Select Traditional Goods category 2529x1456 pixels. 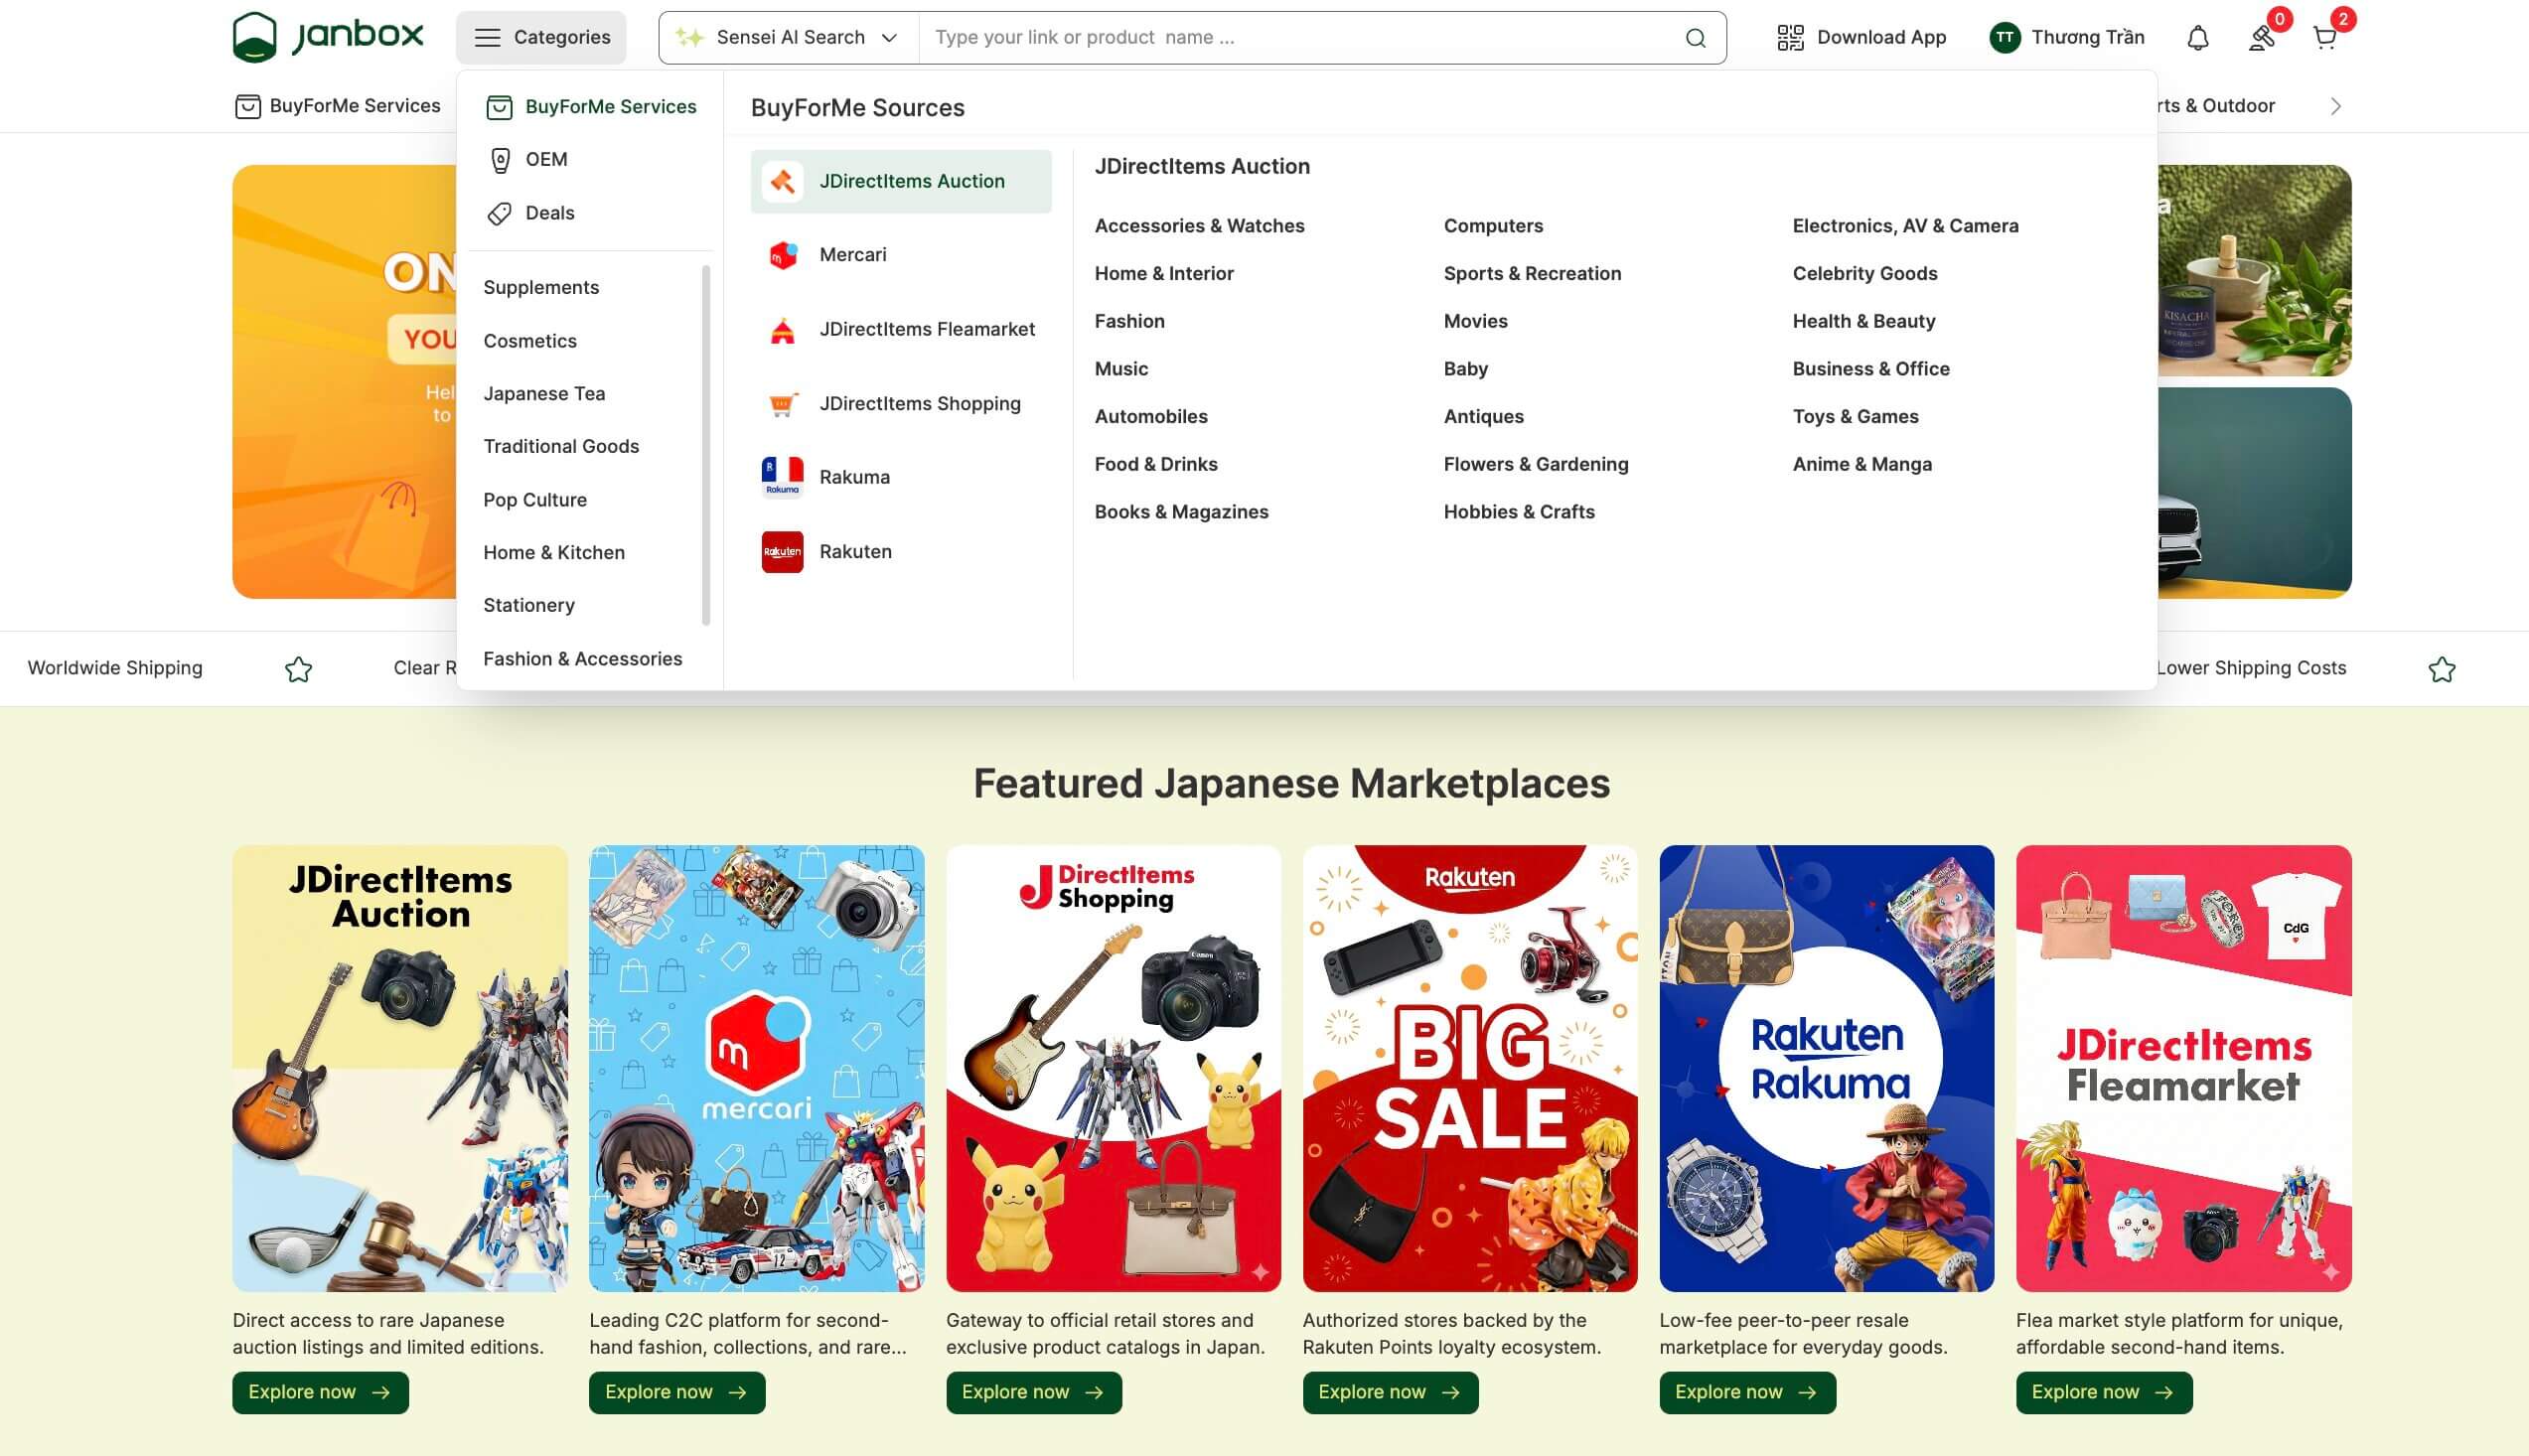[561, 447]
